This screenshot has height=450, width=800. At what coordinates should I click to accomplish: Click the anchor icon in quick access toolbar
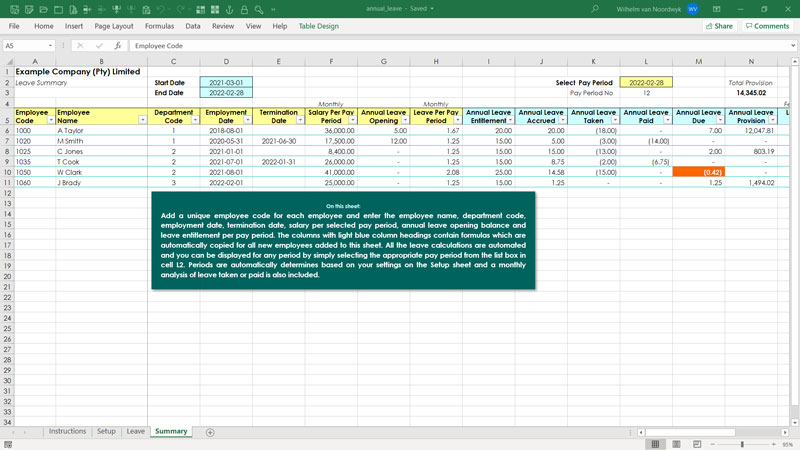coord(230,10)
